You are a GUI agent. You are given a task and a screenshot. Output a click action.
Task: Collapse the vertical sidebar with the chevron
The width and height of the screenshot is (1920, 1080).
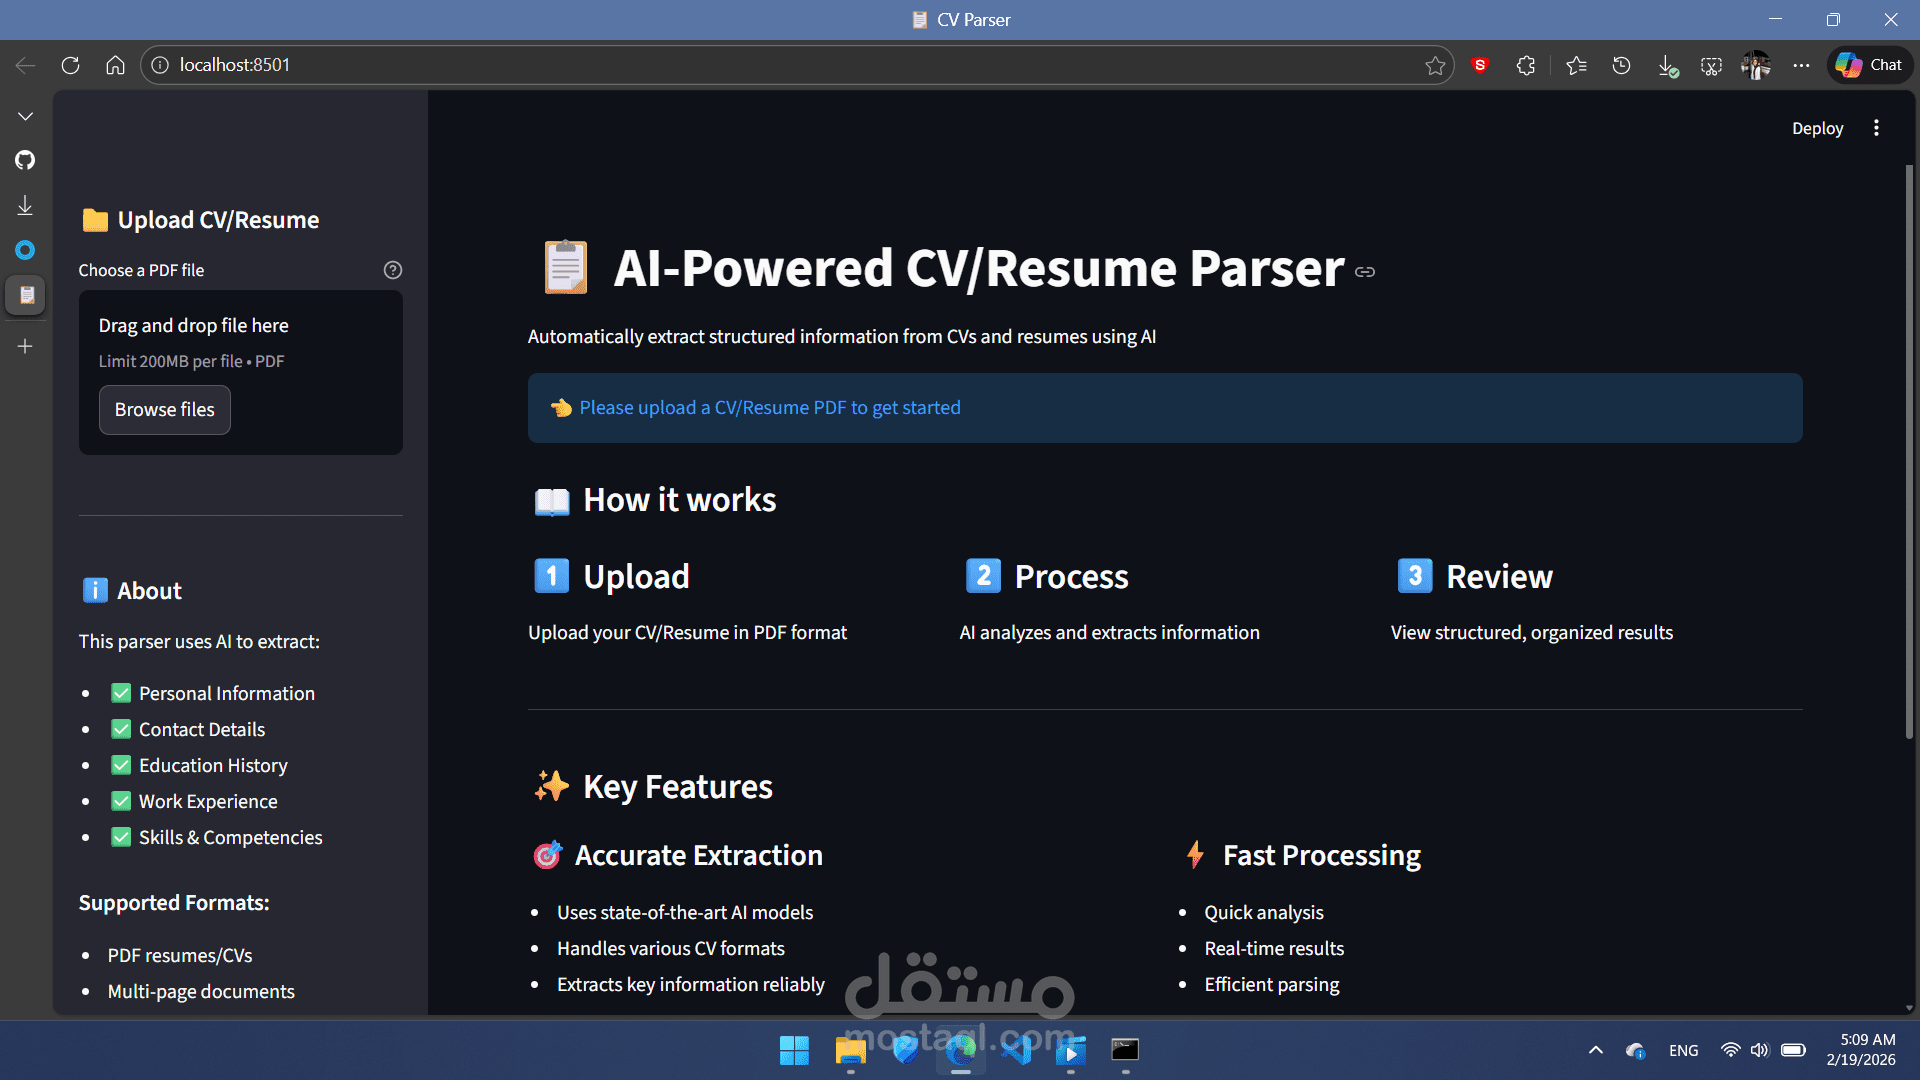[x=25, y=115]
